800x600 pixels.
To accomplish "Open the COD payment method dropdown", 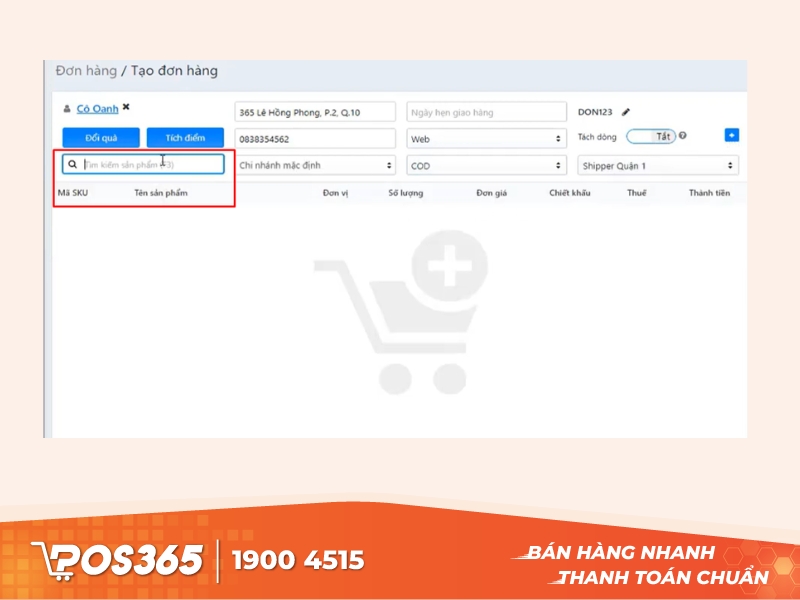I will click(x=486, y=166).
